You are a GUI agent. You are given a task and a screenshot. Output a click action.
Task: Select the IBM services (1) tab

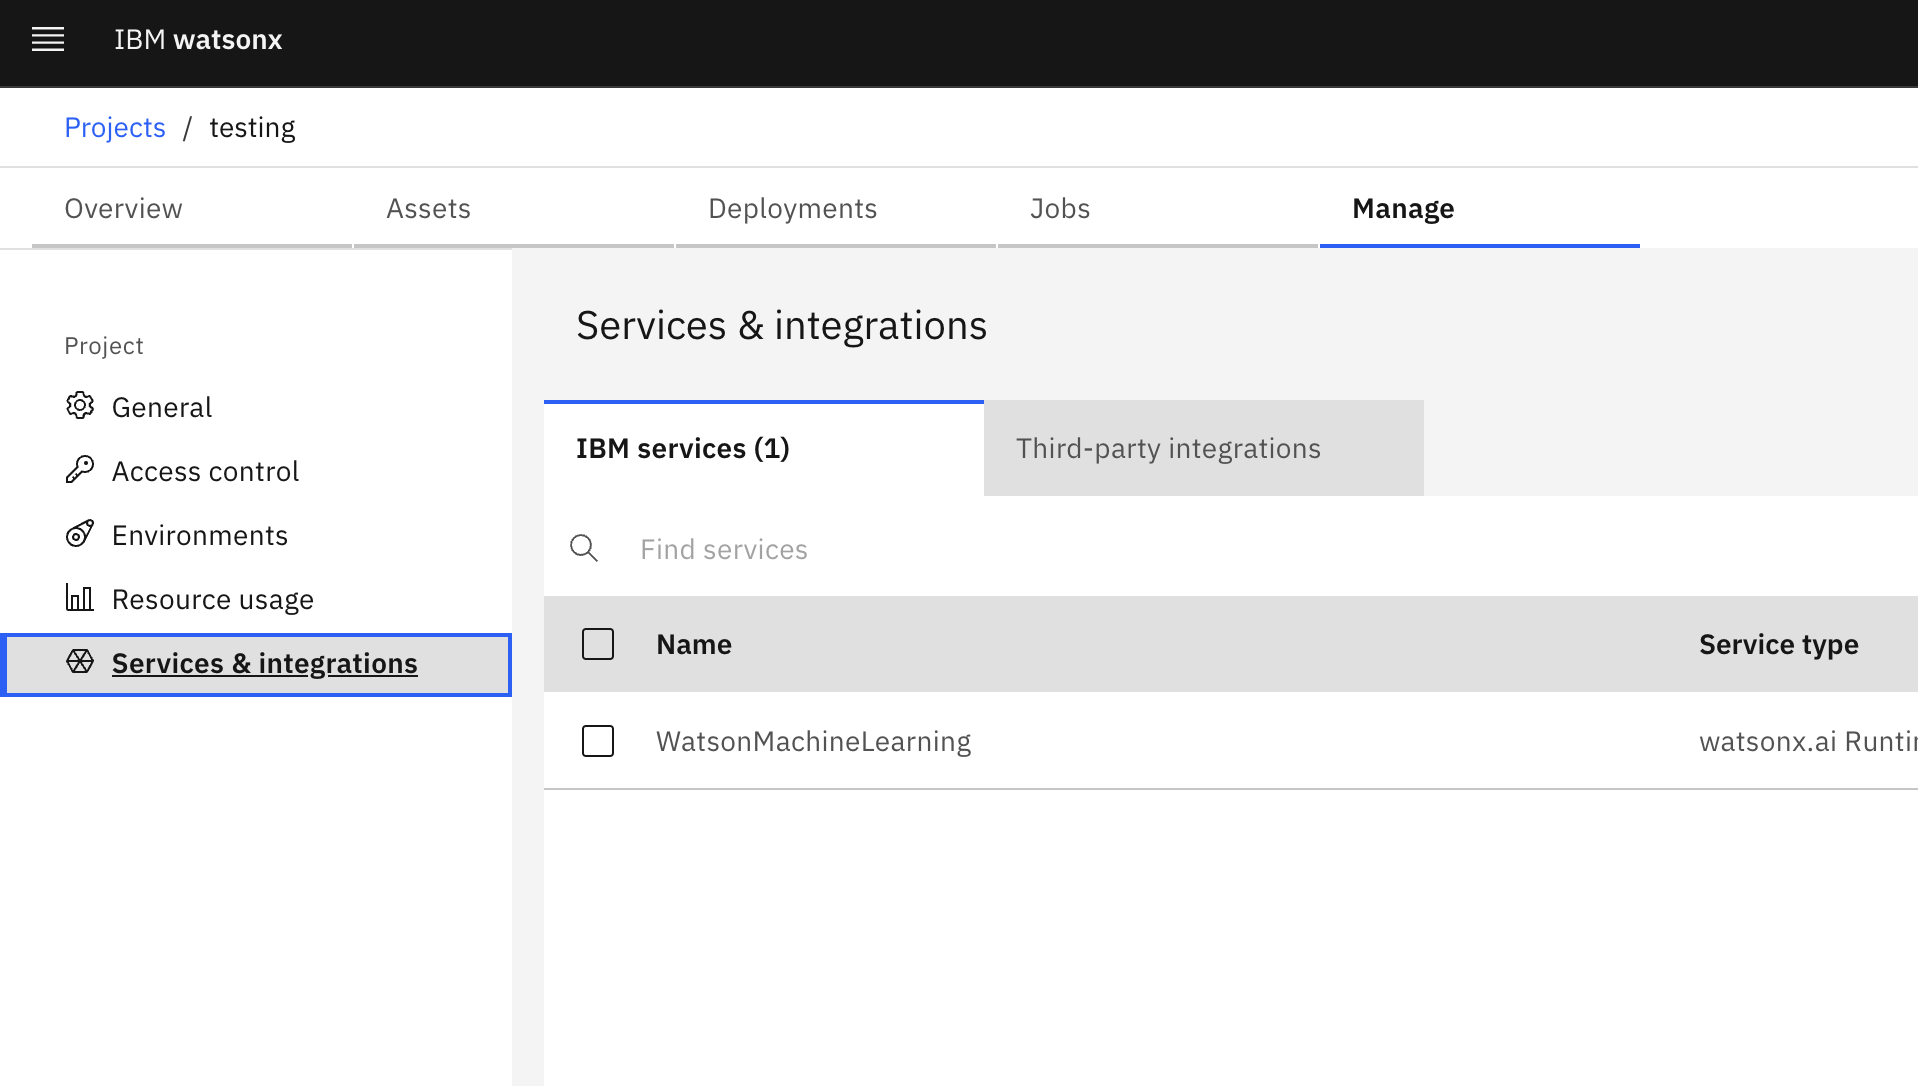click(764, 448)
